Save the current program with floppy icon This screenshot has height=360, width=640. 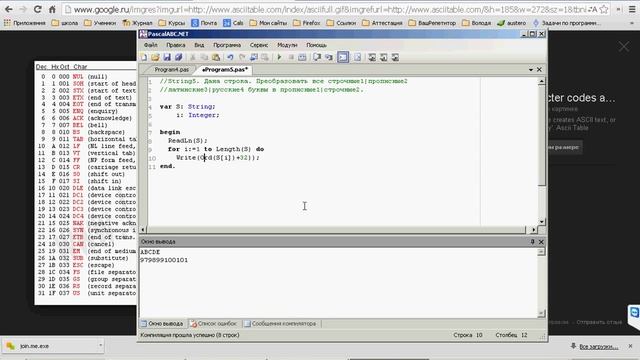coord(167,58)
